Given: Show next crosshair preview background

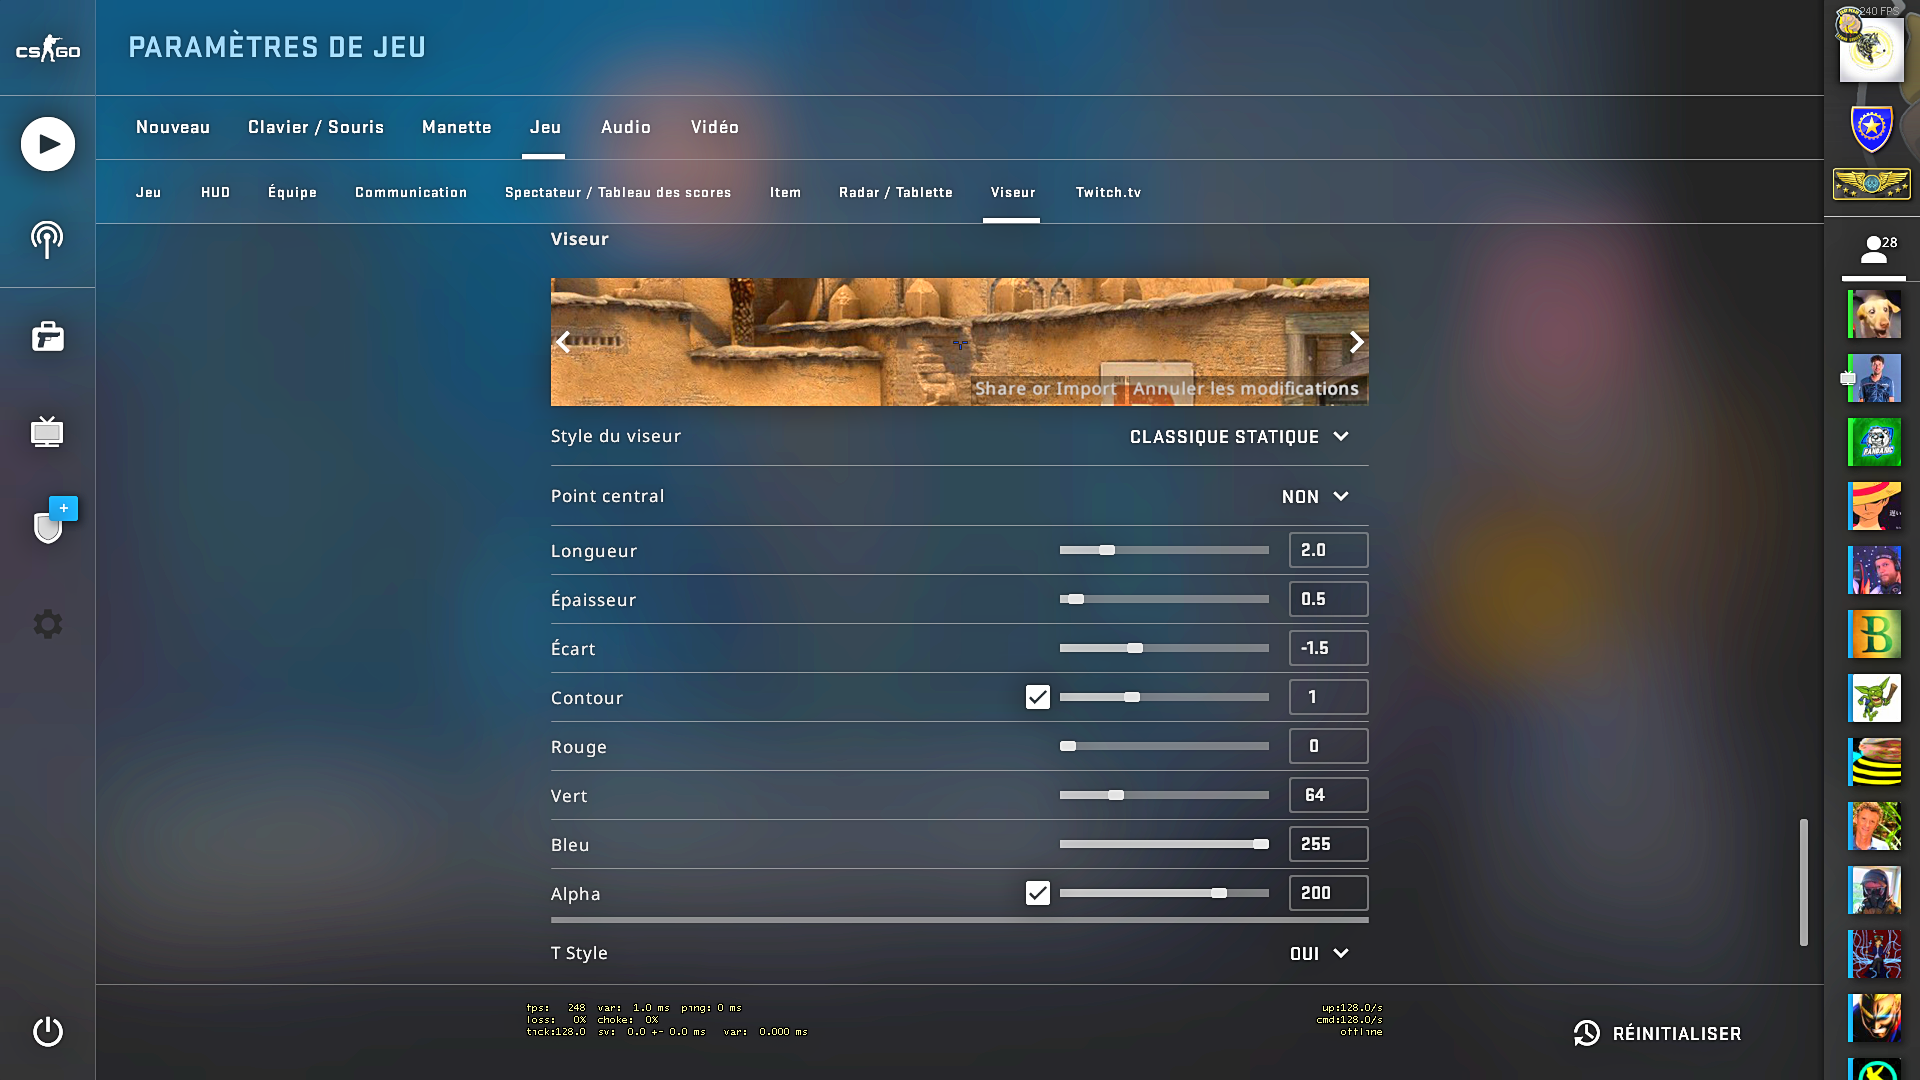Looking at the screenshot, I should 1356,342.
